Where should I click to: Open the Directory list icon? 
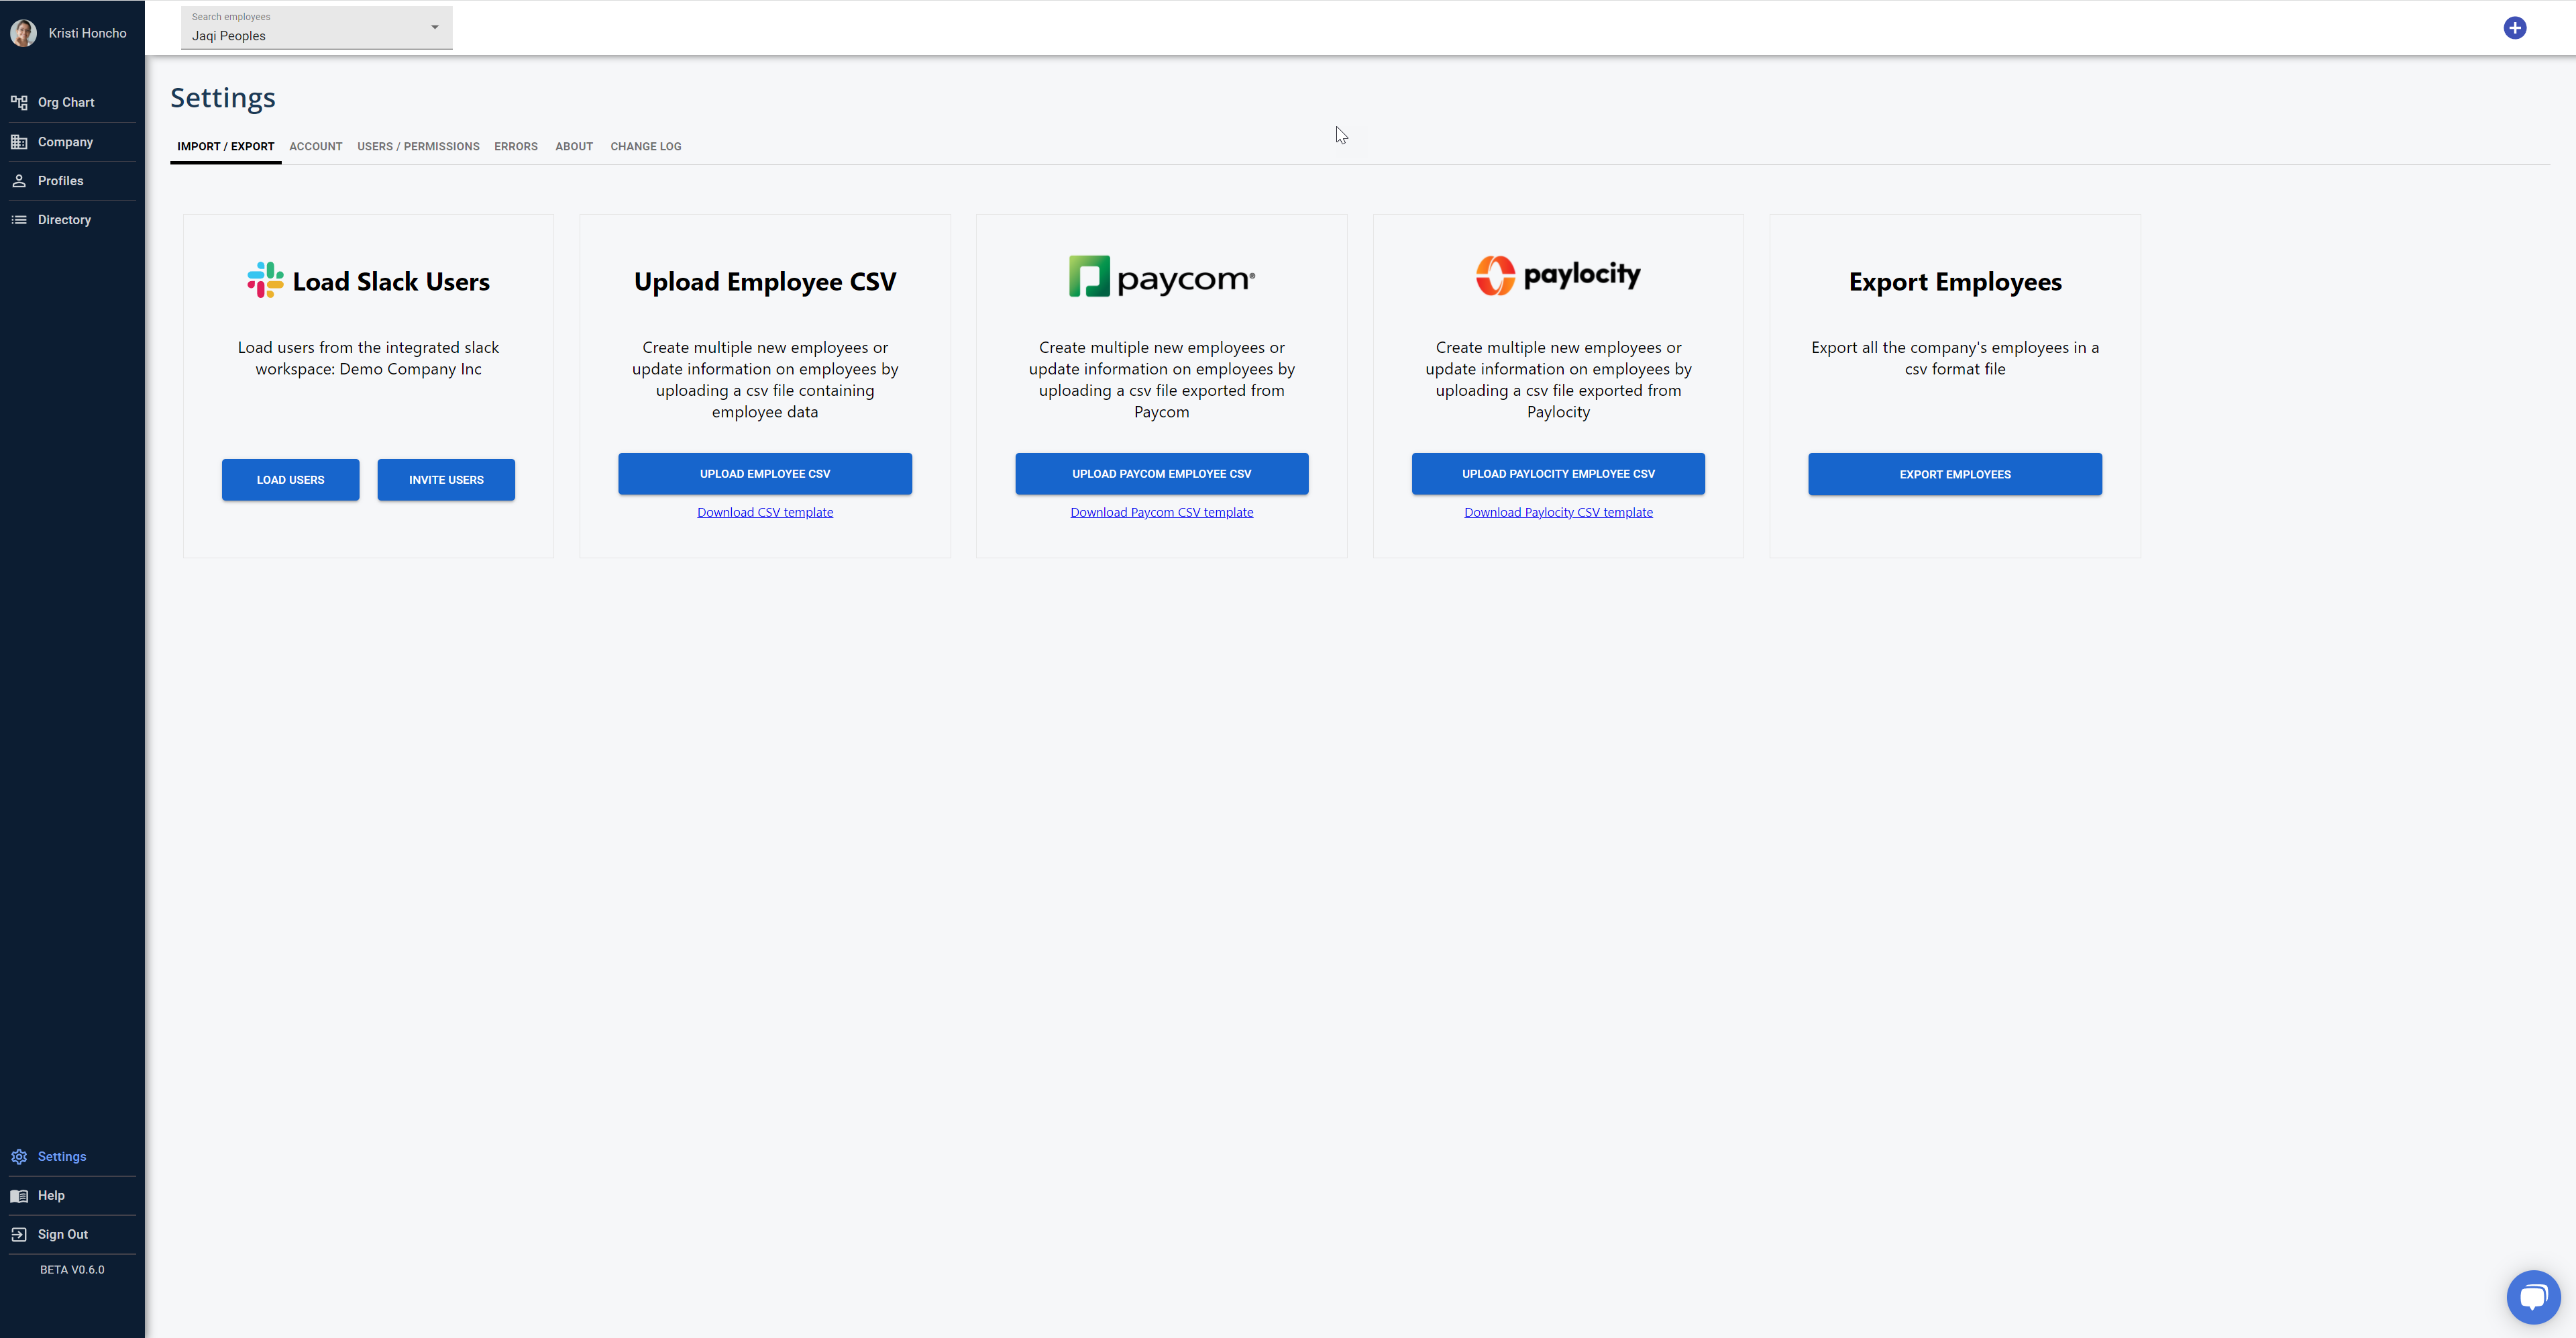tap(19, 220)
